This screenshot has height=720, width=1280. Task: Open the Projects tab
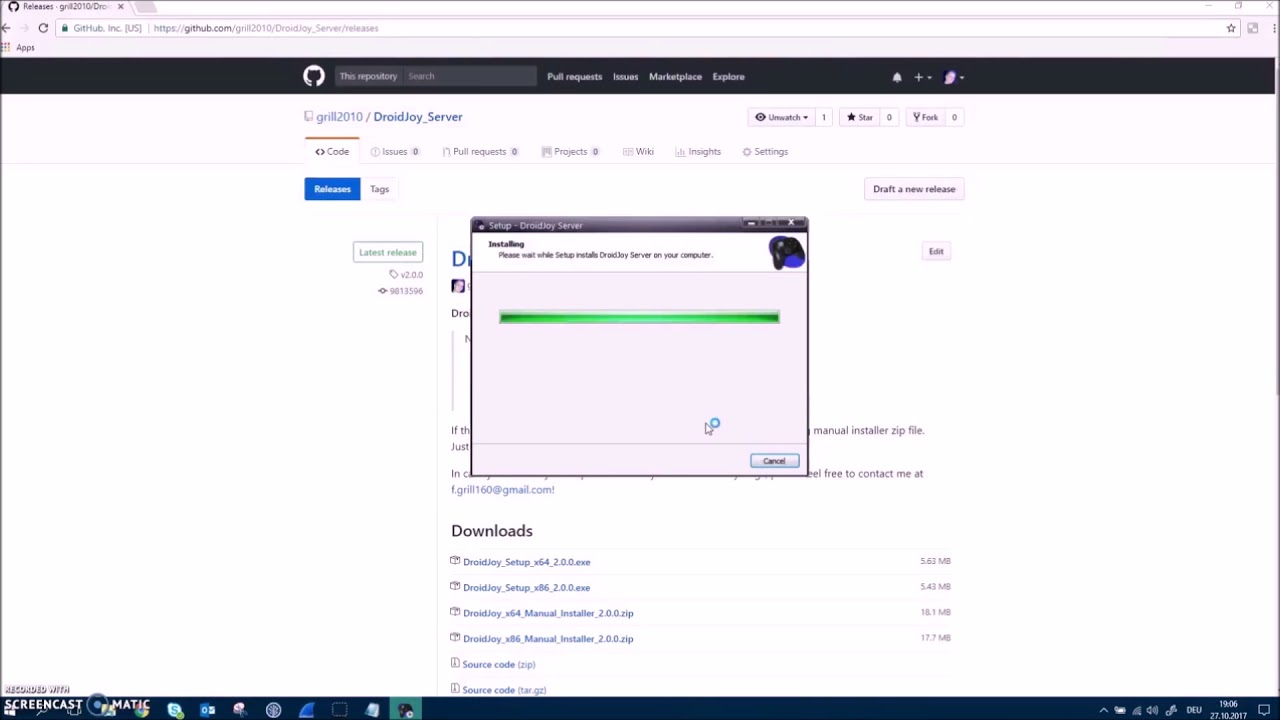[570, 152]
